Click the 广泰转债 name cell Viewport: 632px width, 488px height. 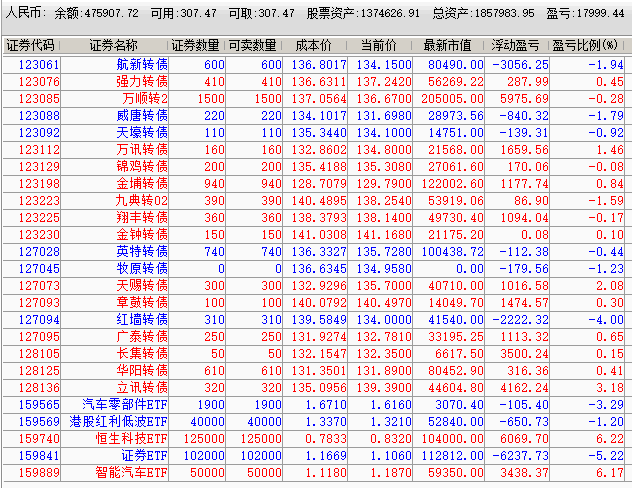tap(142, 336)
